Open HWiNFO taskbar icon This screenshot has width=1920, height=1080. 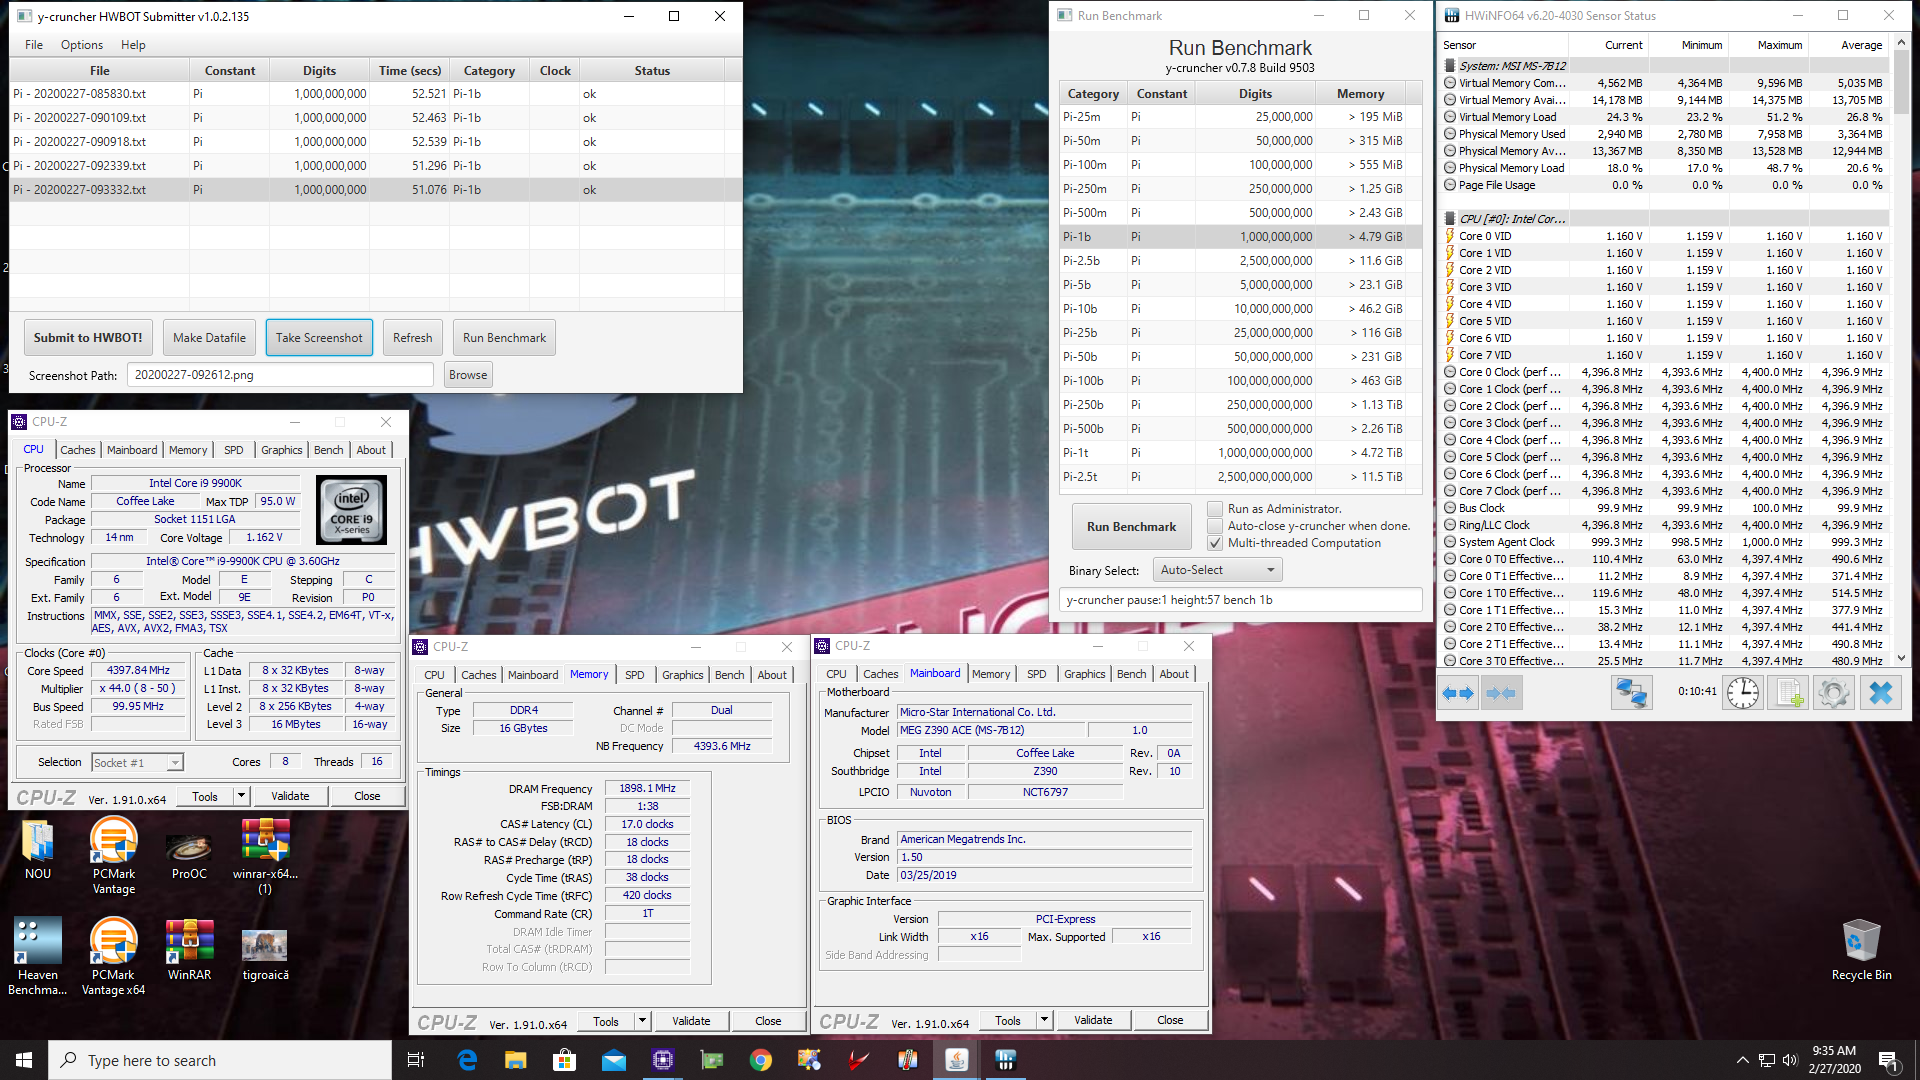click(x=1006, y=1060)
